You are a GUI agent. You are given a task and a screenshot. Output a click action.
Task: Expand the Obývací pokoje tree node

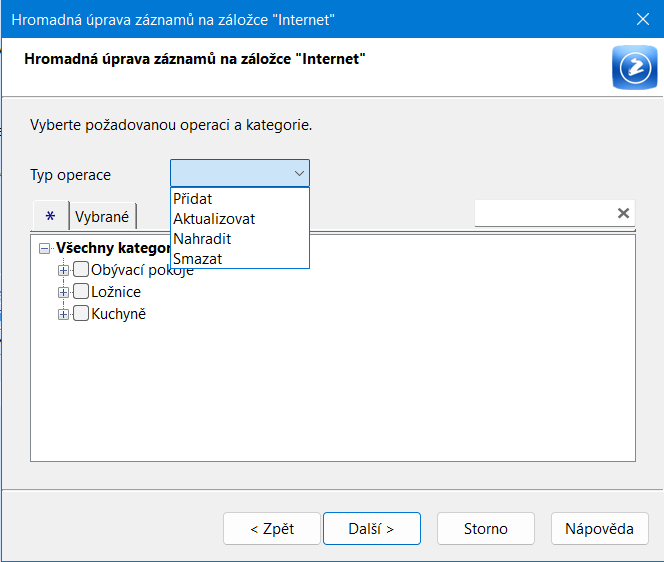click(x=64, y=269)
